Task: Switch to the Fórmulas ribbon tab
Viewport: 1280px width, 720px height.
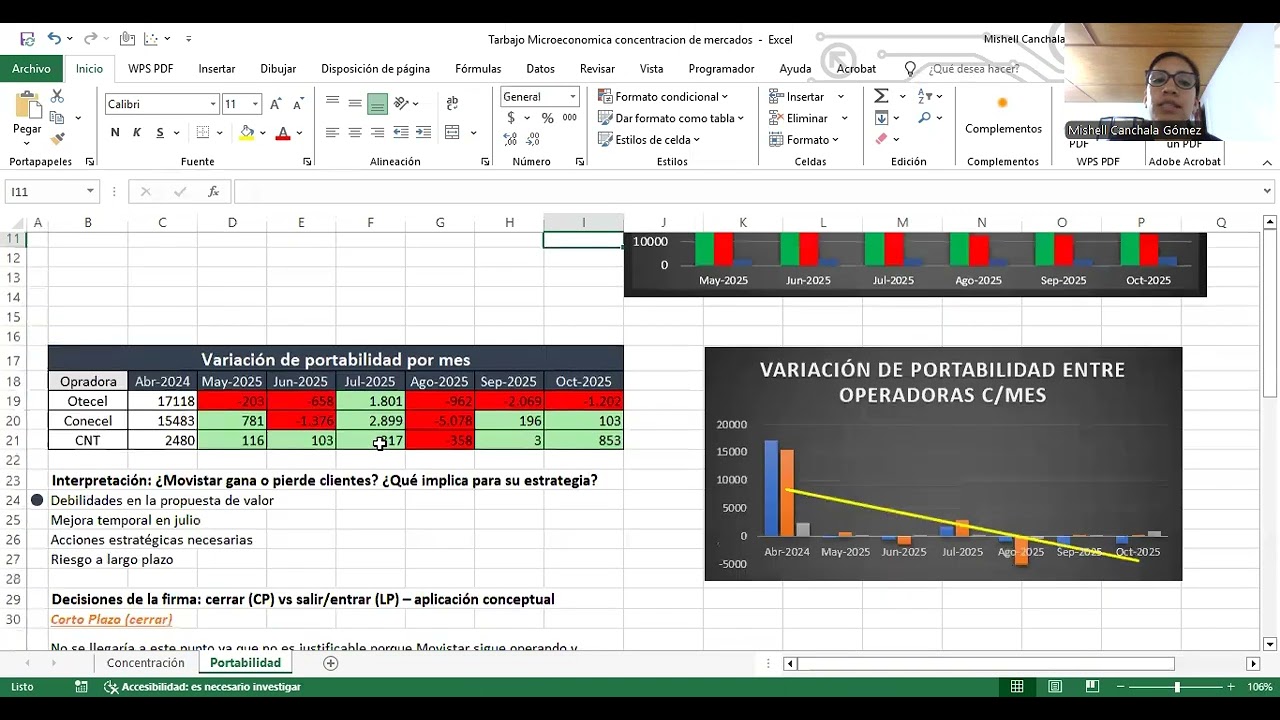Action: pos(478,69)
